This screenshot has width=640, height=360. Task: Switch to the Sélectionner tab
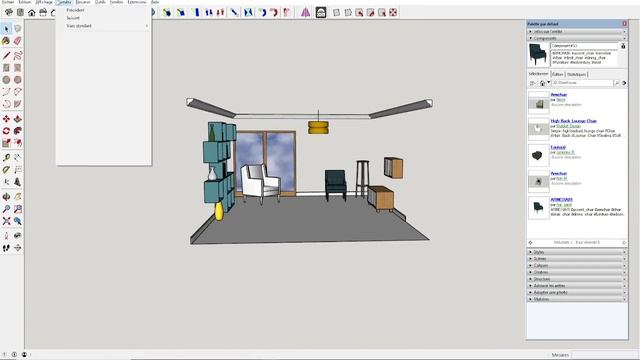[538, 74]
